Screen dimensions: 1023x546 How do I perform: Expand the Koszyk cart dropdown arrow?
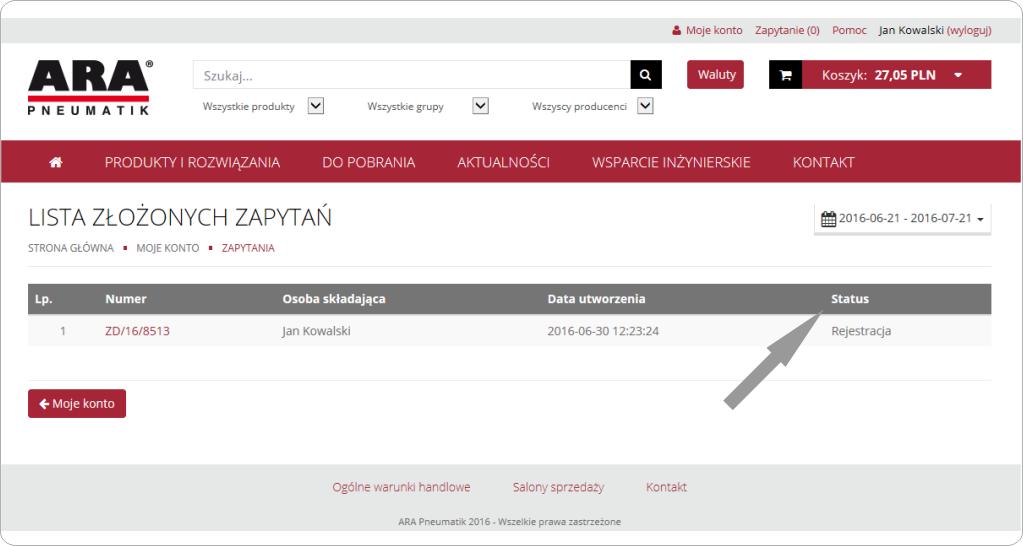(x=958, y=75)
